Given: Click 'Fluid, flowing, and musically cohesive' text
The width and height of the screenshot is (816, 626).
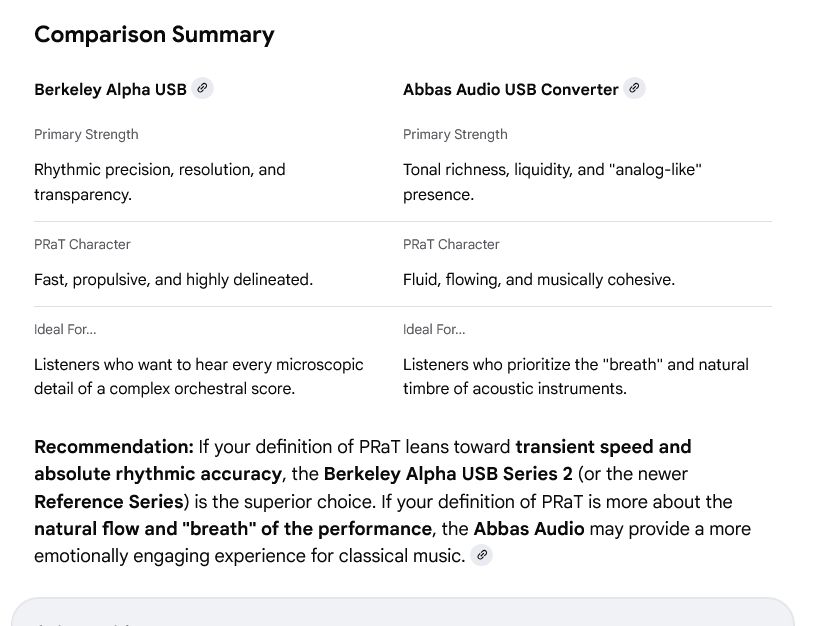Looking at the screenshot, I should coord(538,280).
